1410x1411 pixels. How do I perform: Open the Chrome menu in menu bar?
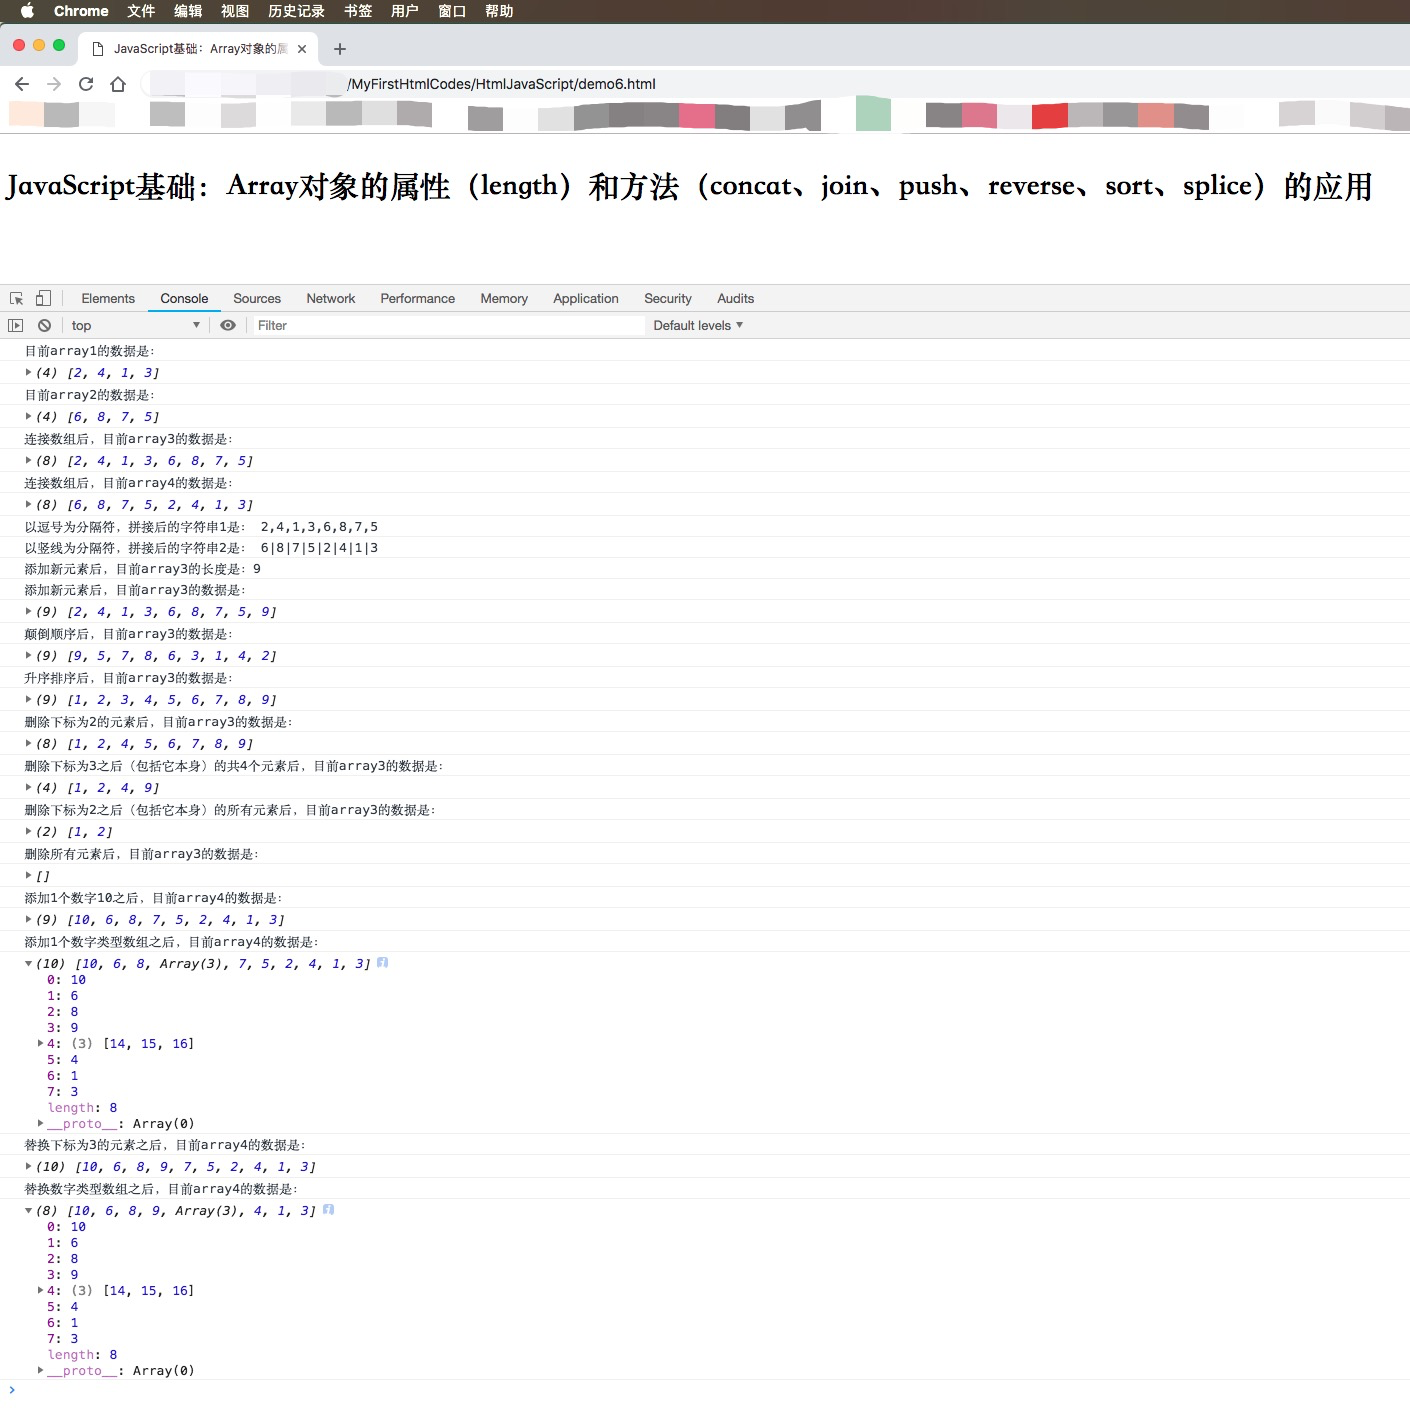pos(81,11)
